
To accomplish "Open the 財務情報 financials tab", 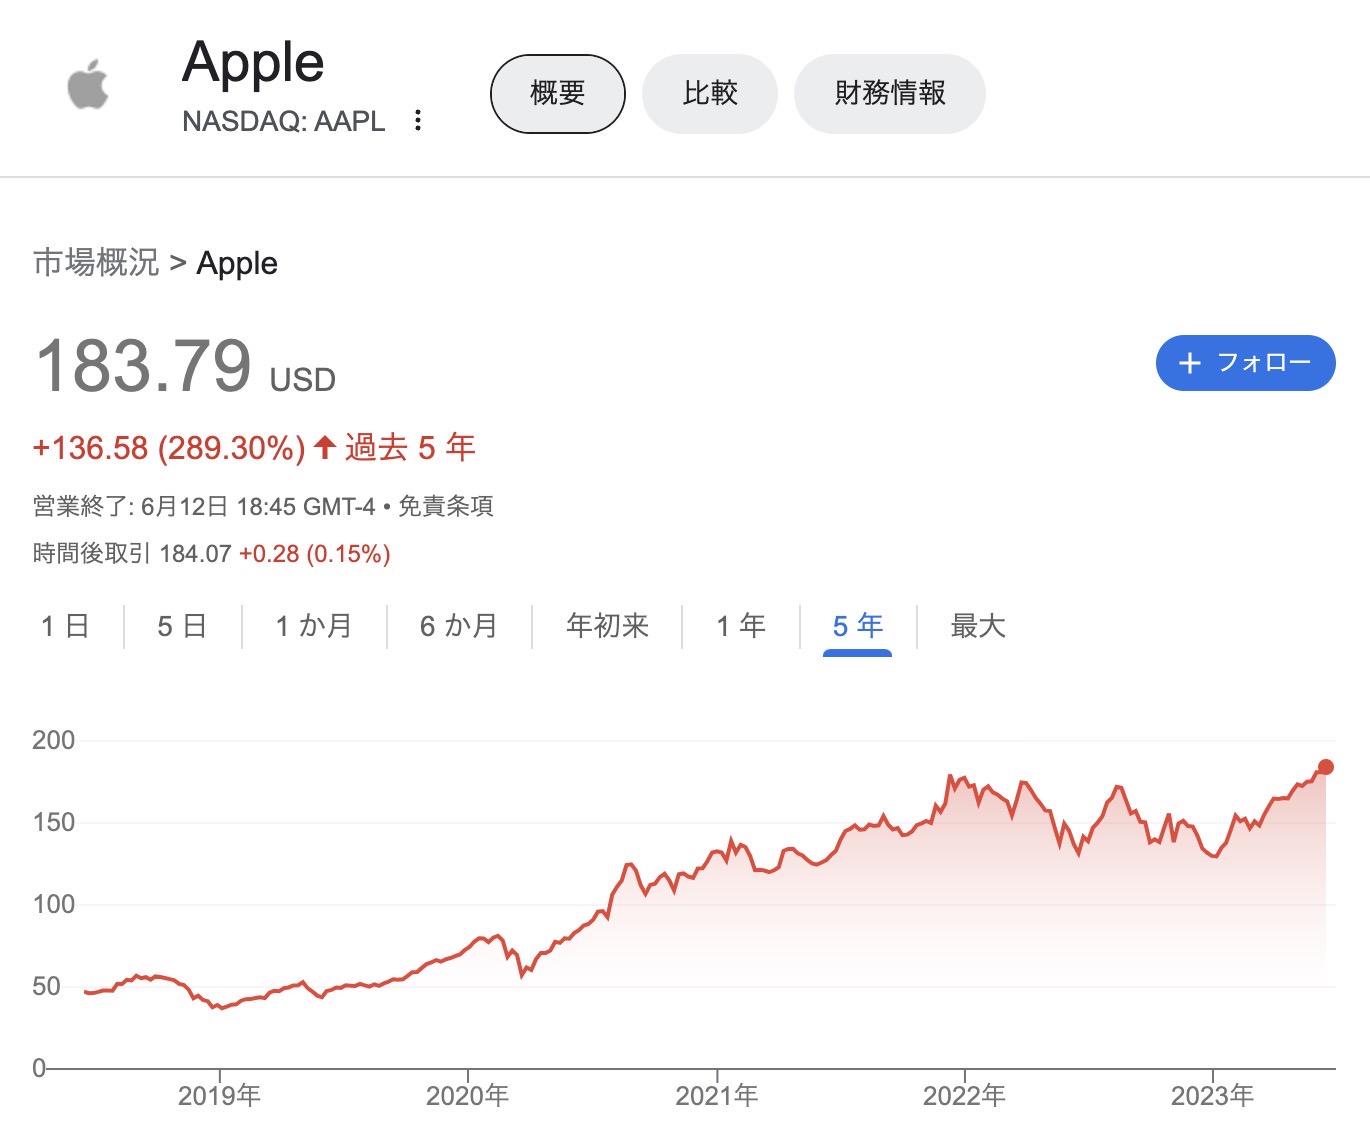I will point(890,94).
